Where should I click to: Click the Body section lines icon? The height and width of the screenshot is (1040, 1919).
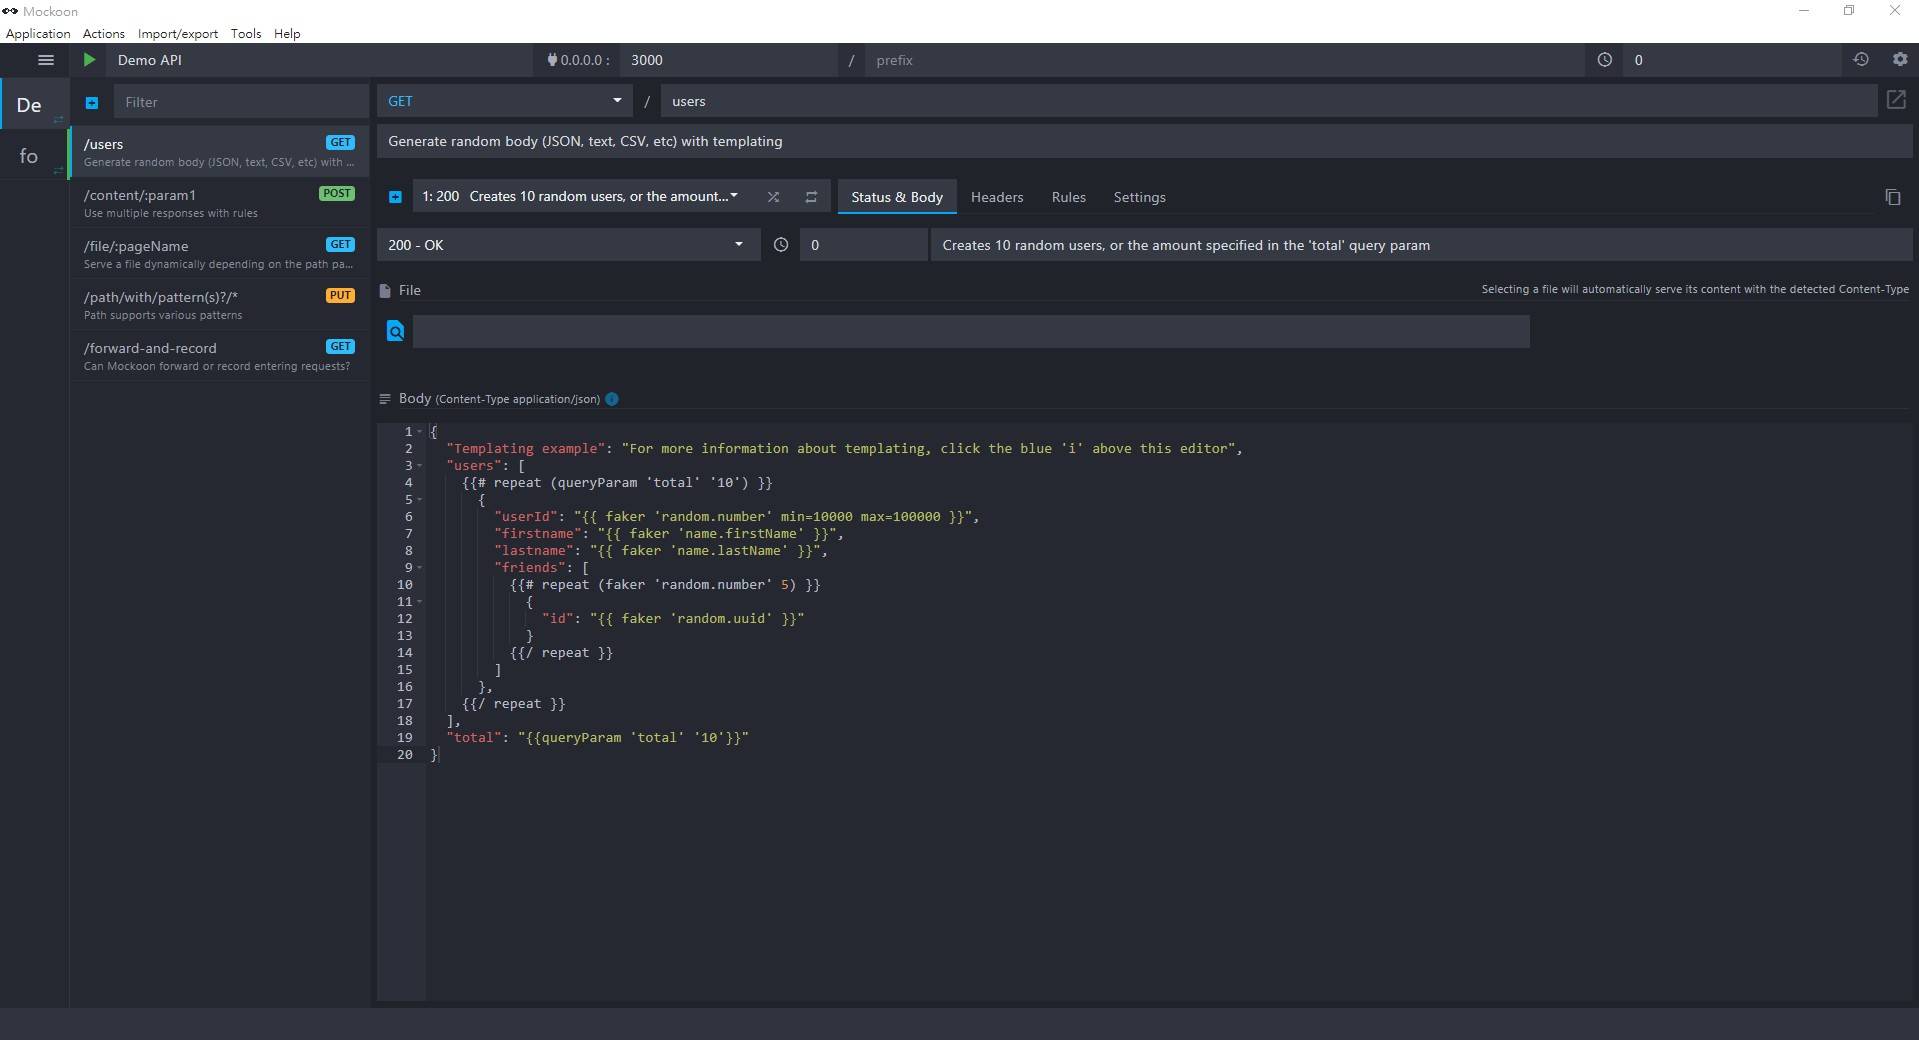[x=385, y=399]
